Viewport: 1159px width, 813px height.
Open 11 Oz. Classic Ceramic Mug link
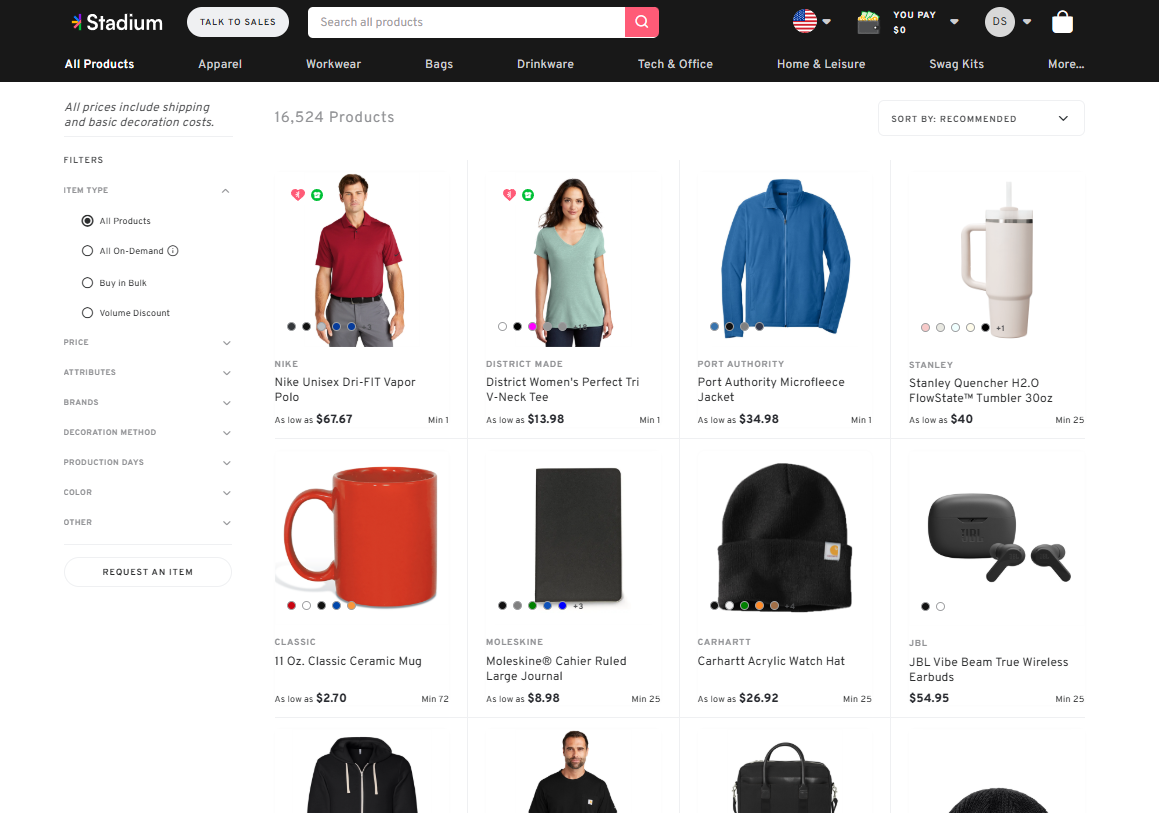point(348,661)
